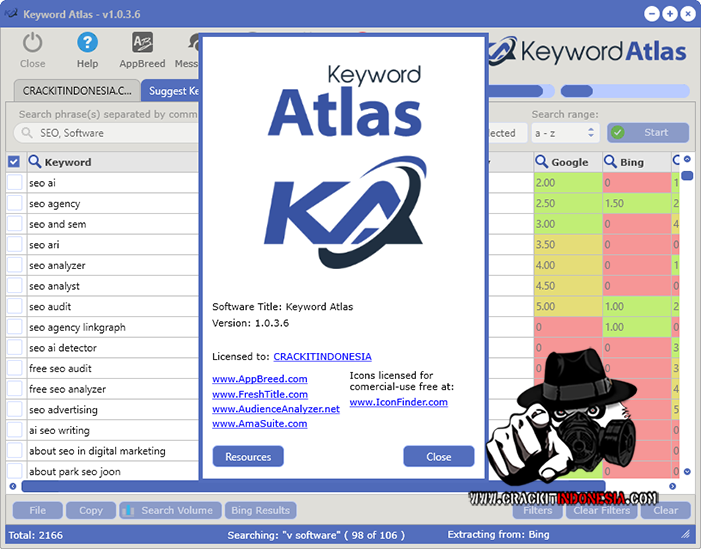Screen dimensions: 701x549
Task: Select the Suggest Keywords tab
Action: [x=170, y=91]
